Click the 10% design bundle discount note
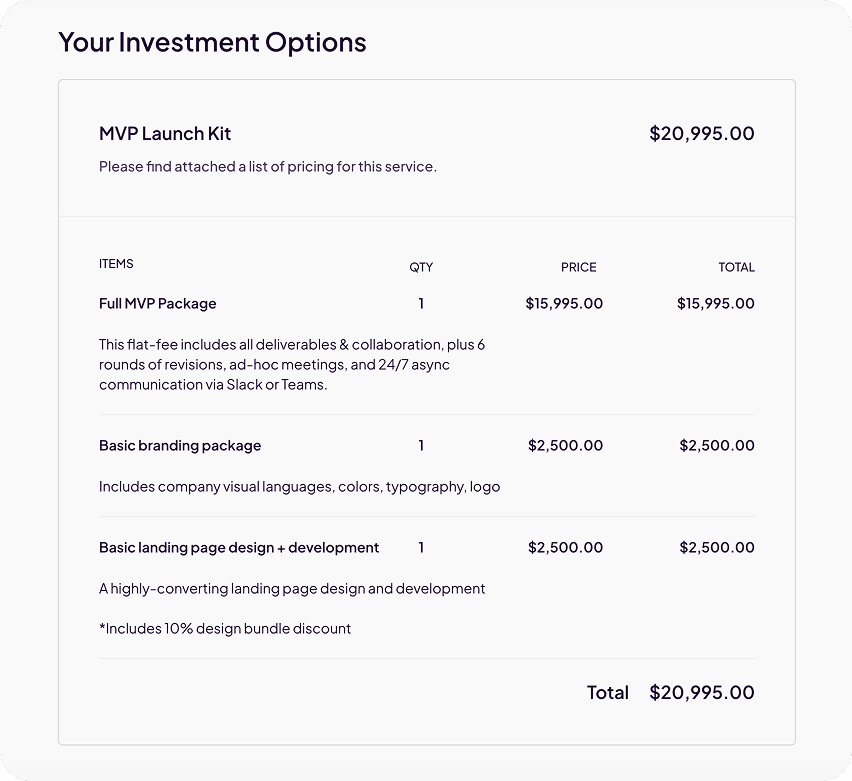This screenshot has width=852, height=781. (225, 629)
